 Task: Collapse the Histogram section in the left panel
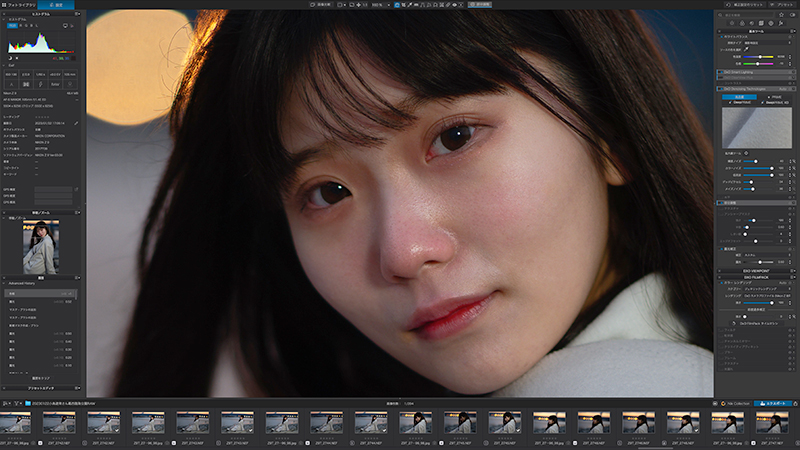(x=4, y=19)
